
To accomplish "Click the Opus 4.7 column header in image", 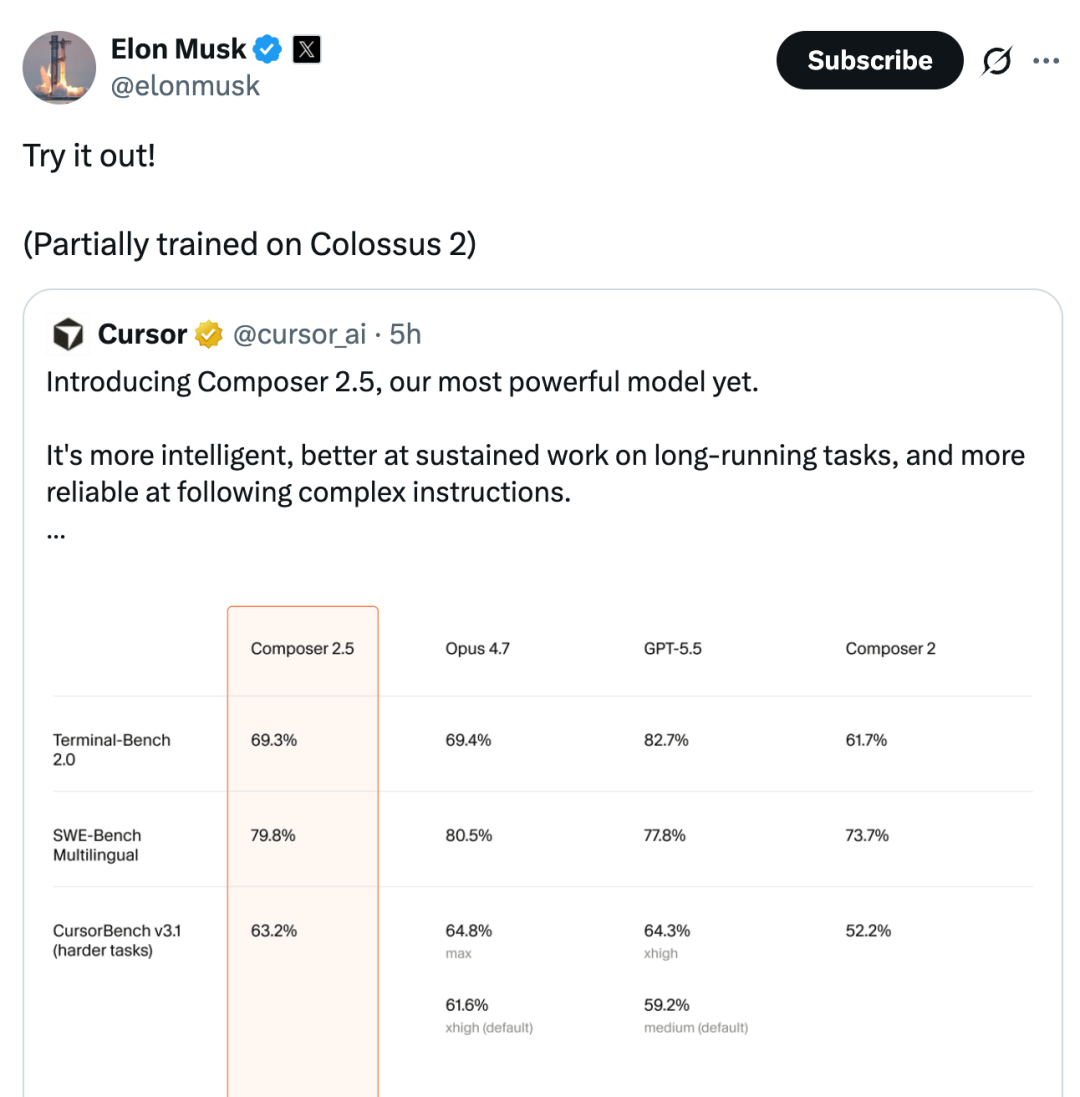I will click(477, 649).
